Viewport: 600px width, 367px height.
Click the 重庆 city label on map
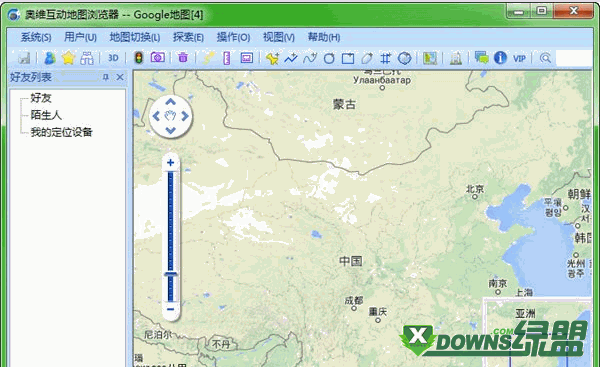(x=378, y=312)
